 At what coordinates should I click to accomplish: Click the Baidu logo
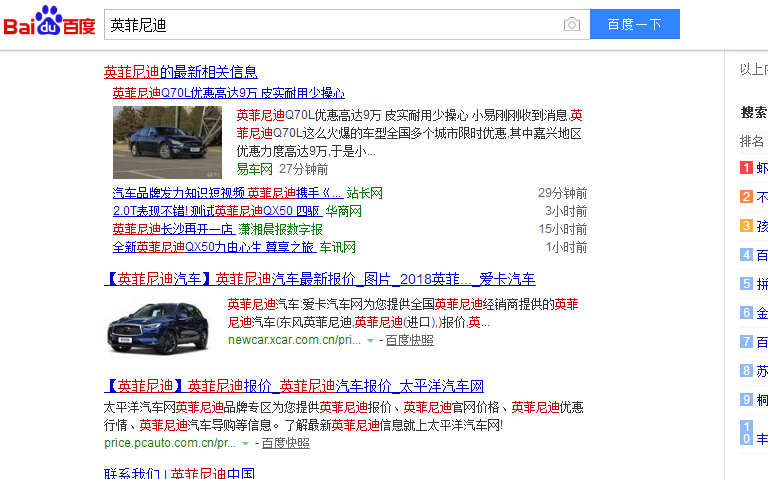pos(49,22)
